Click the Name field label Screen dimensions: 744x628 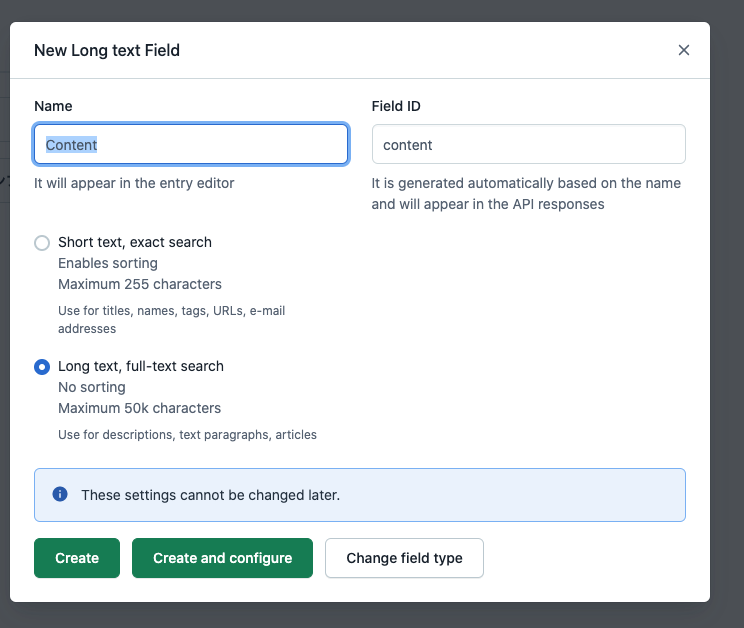(53, 106)
